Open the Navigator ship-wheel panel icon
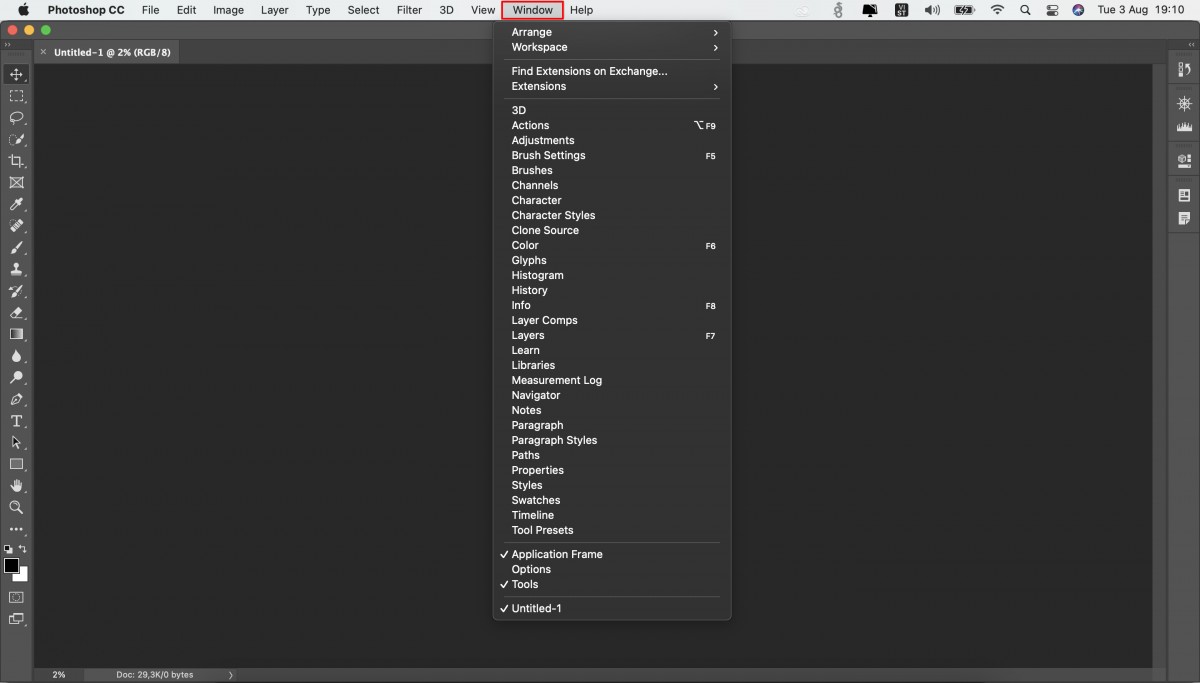Image resolution: width=1200 pixels, height=683 pixels. coord(1185,104)
